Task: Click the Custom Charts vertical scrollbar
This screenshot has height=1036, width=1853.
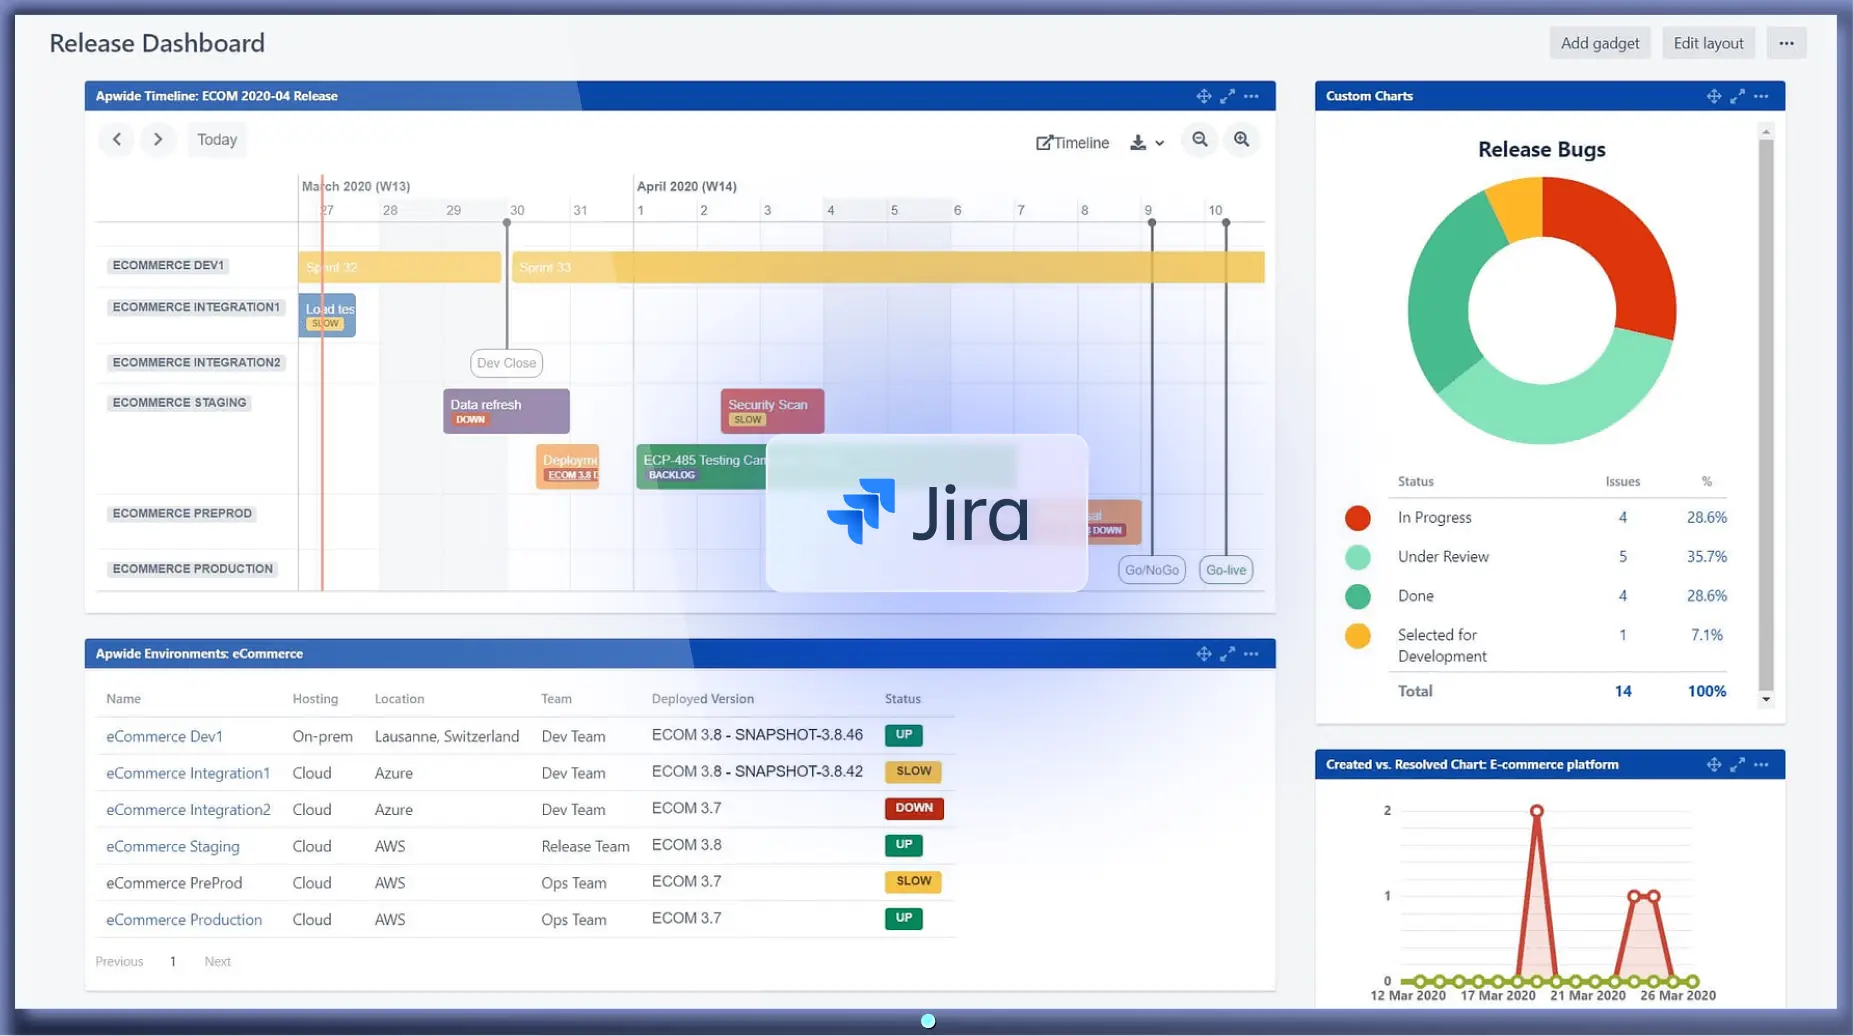Action: (x=1766, y=415)
